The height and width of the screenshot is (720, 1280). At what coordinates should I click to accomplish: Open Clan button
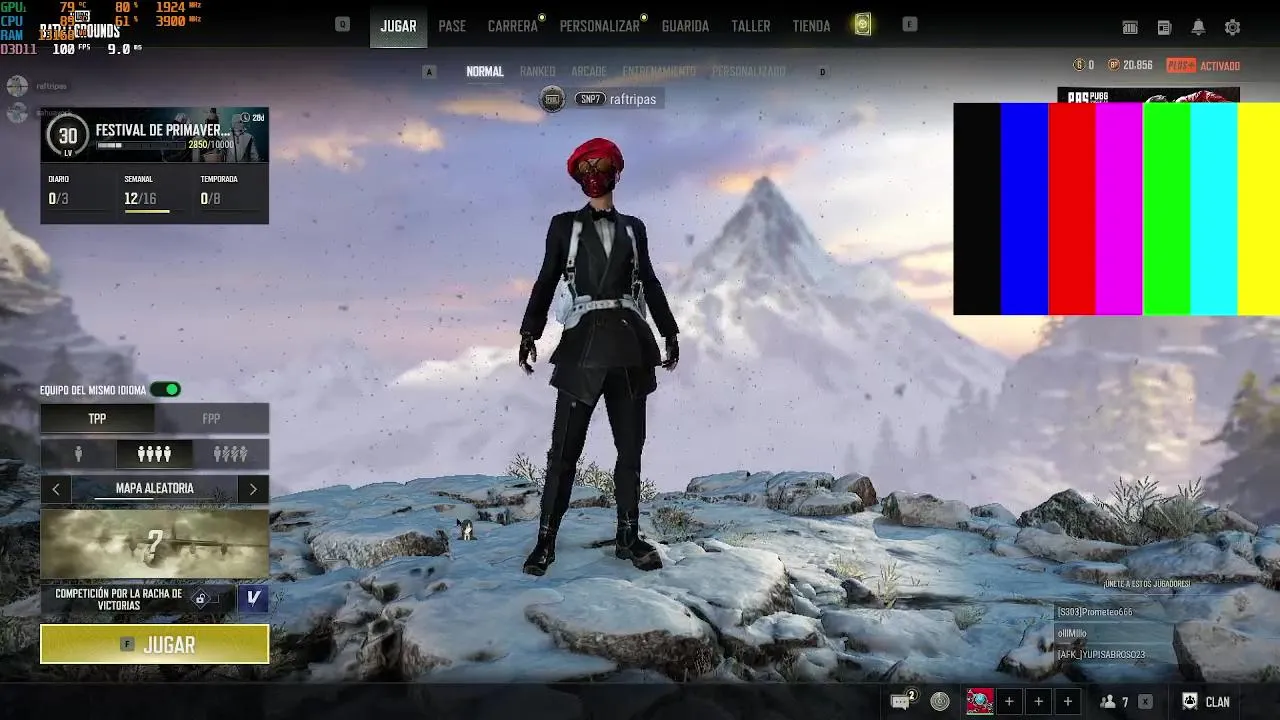point(1206,701)
